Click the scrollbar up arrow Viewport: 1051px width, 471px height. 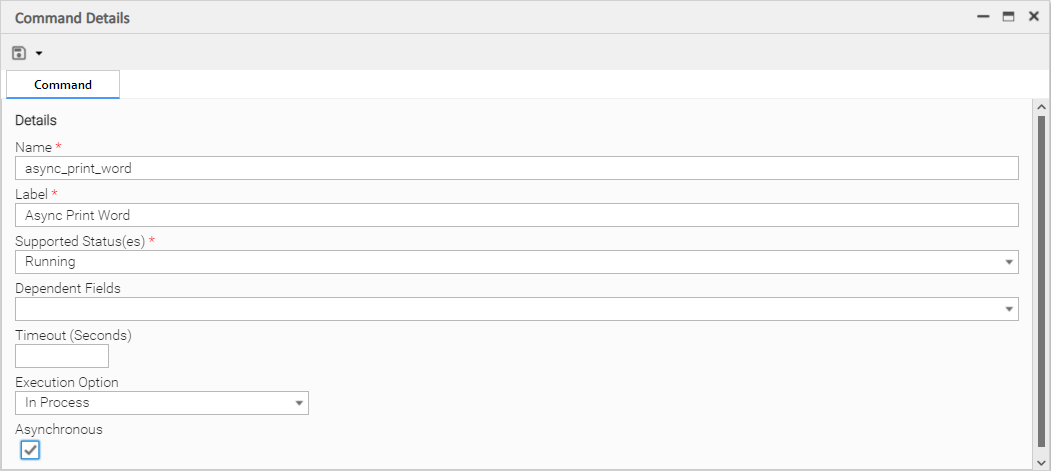(x=1041, y=107)
